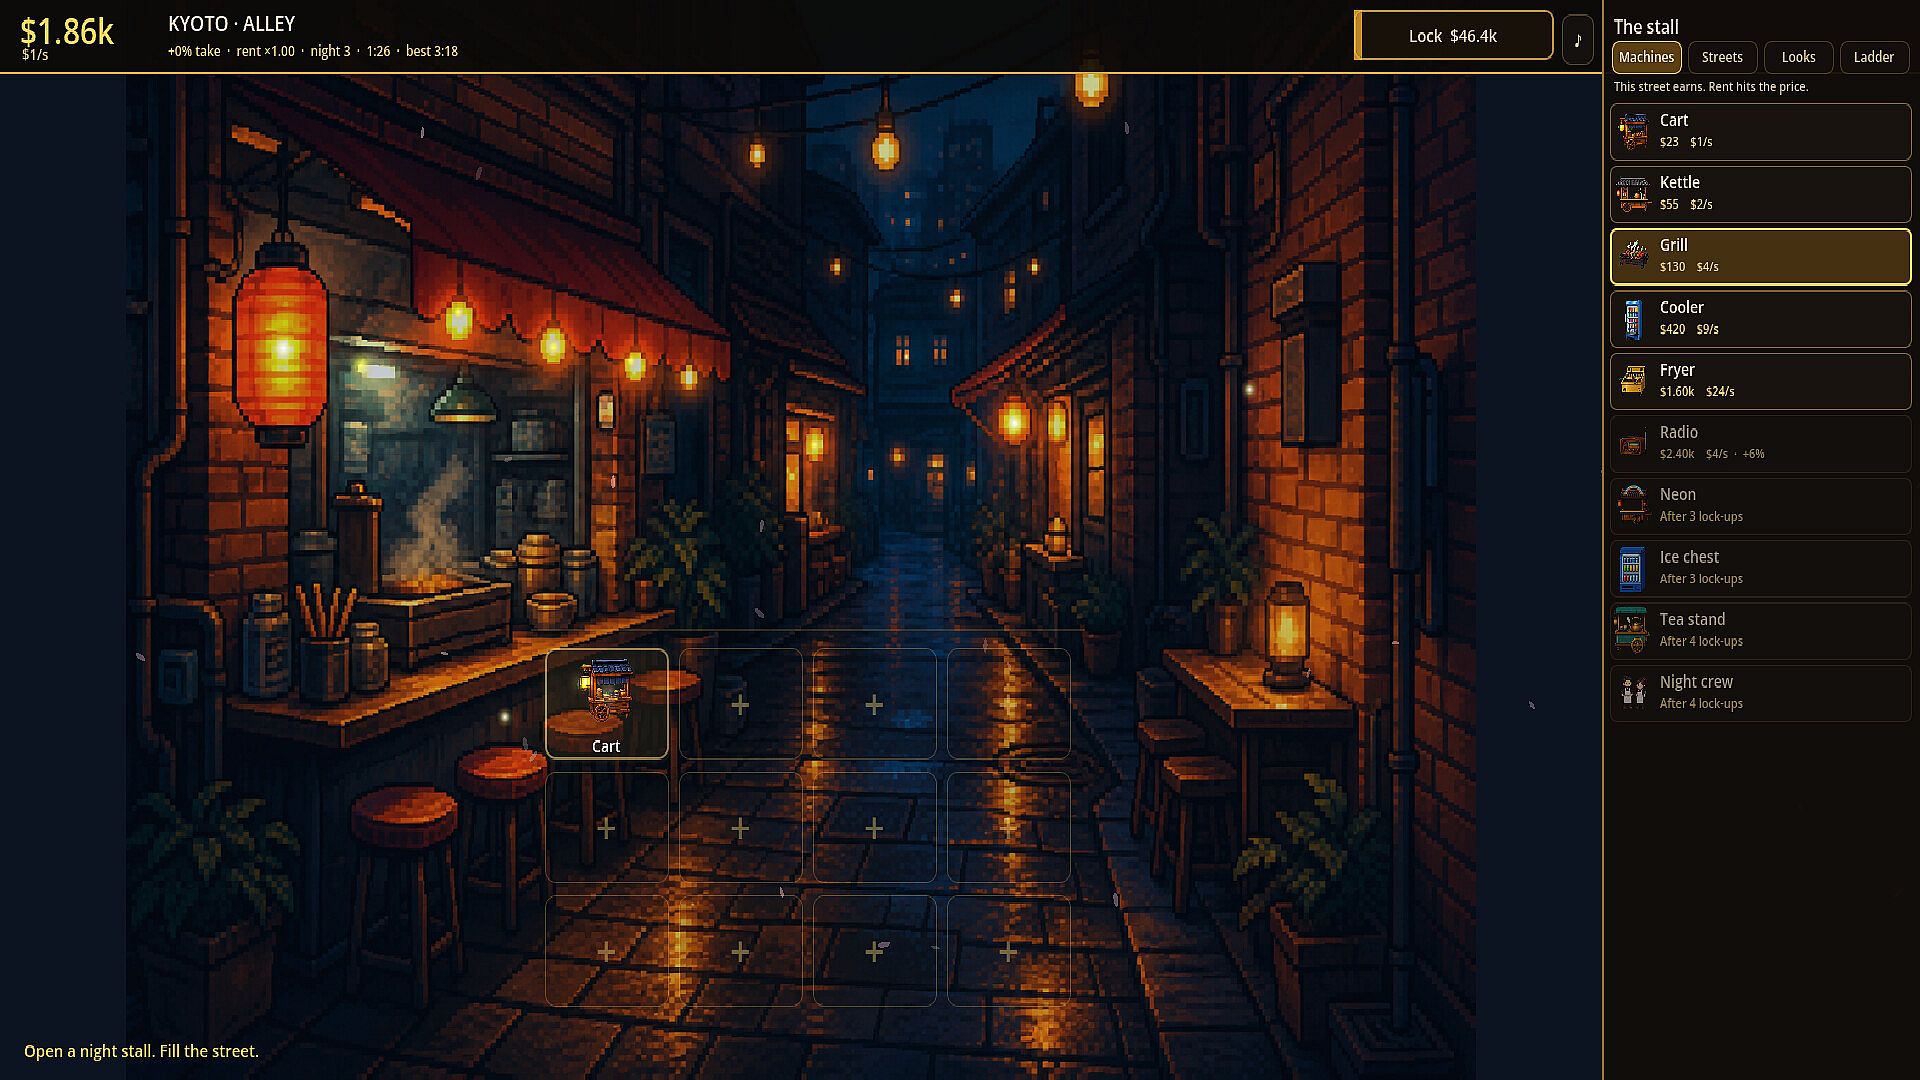Image resolution: width=1920 pixels, height=1080 pixels.
Task: Click the Kettle machine icon
Action: [x=1633, y=194]
